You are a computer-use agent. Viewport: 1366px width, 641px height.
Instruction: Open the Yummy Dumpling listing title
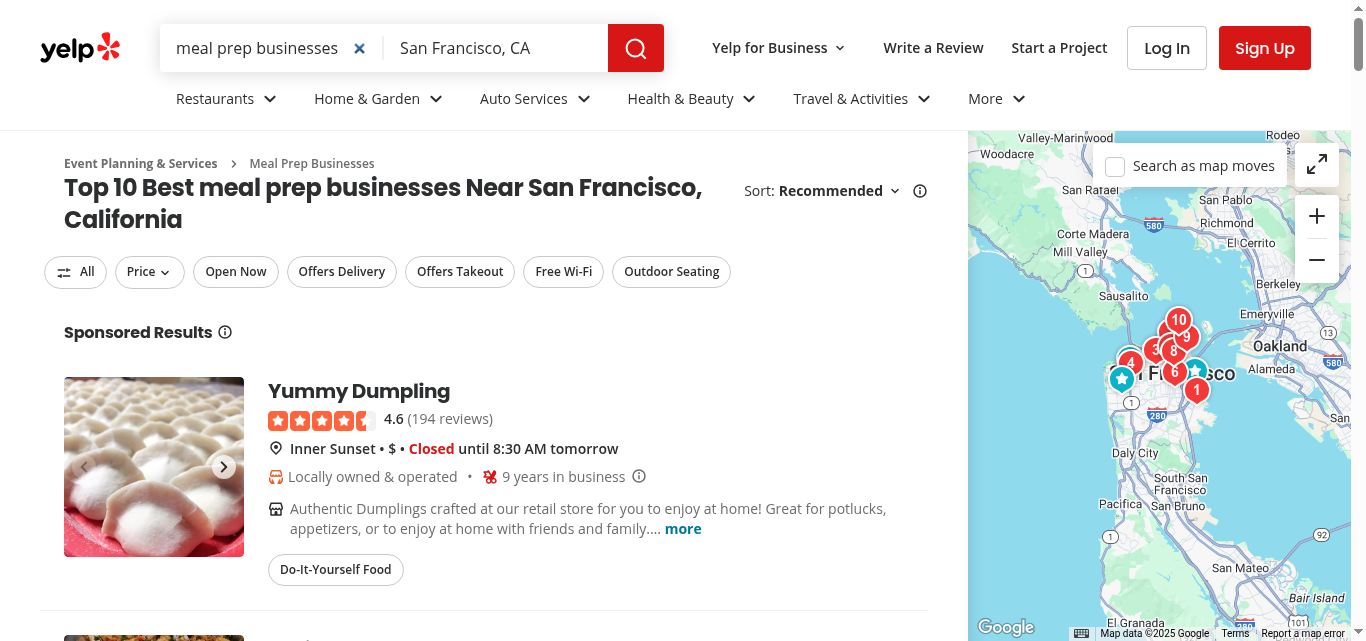click(359, 391)
